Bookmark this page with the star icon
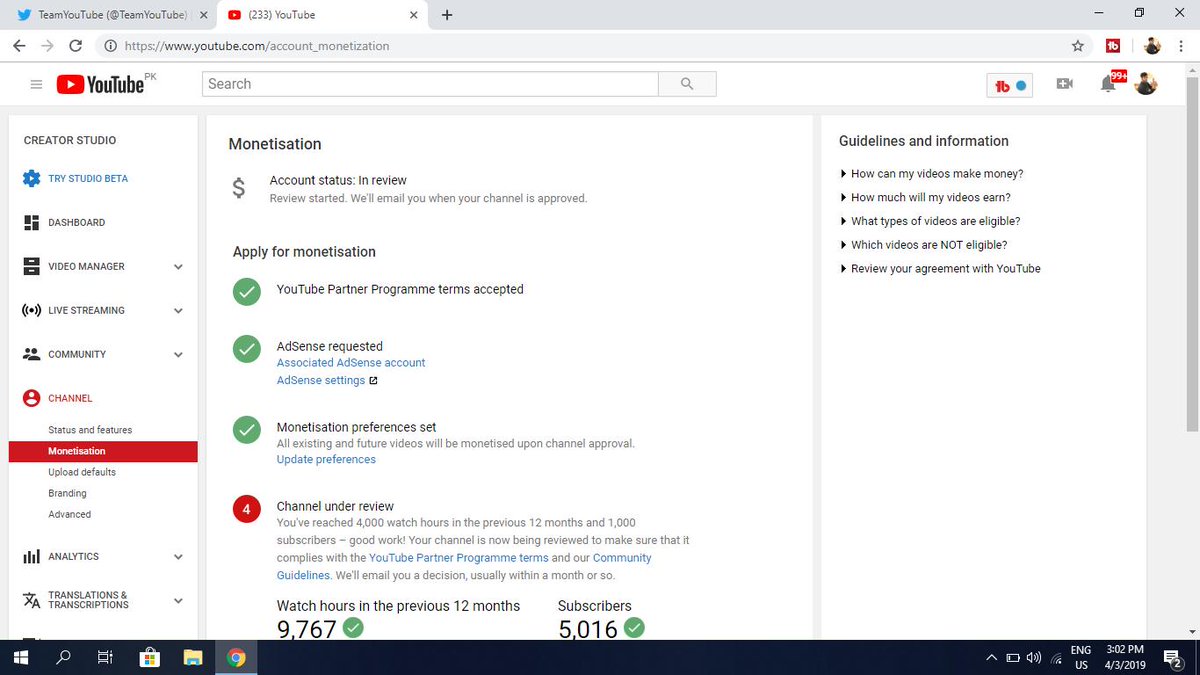Viewport: 1200px width, 675px height. pos(1077,46)
